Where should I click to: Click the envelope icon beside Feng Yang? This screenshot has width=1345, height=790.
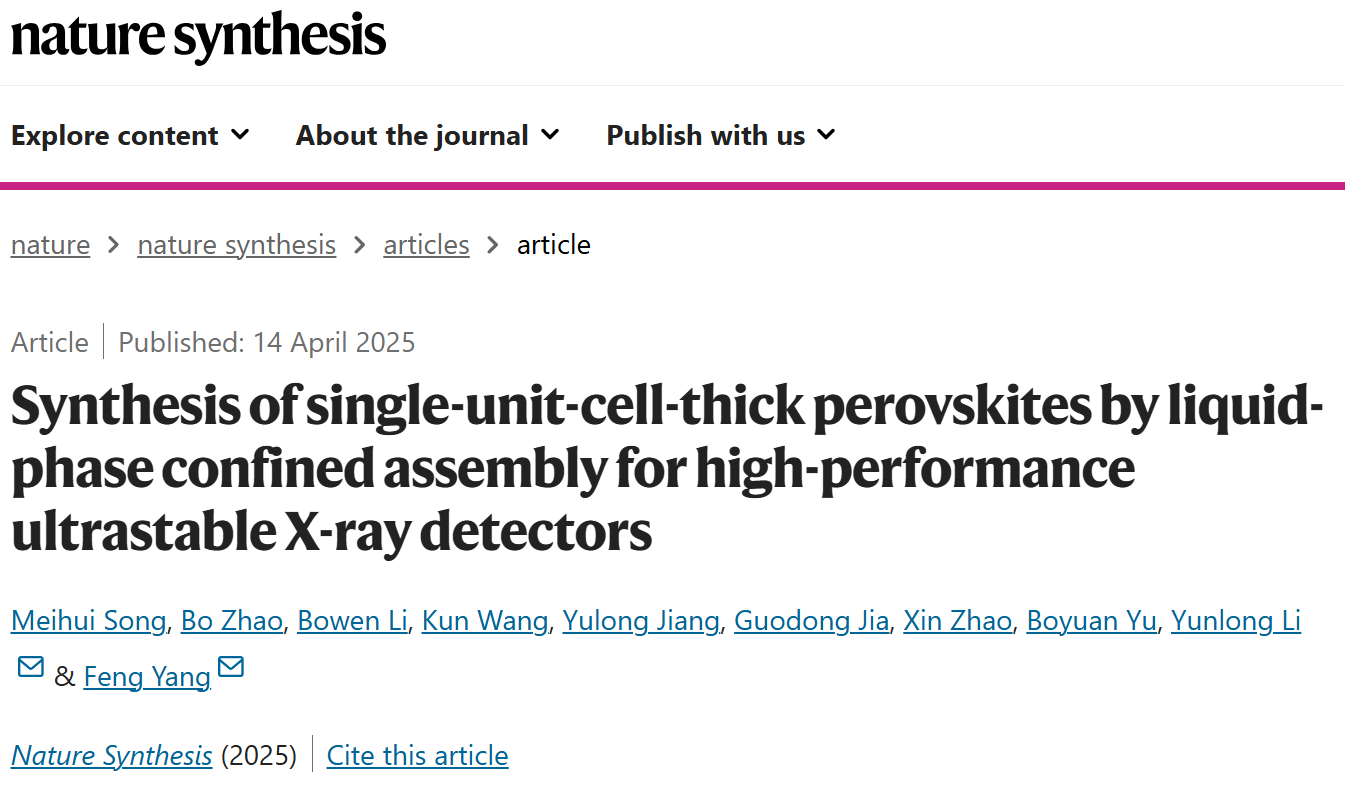[231, 666]
